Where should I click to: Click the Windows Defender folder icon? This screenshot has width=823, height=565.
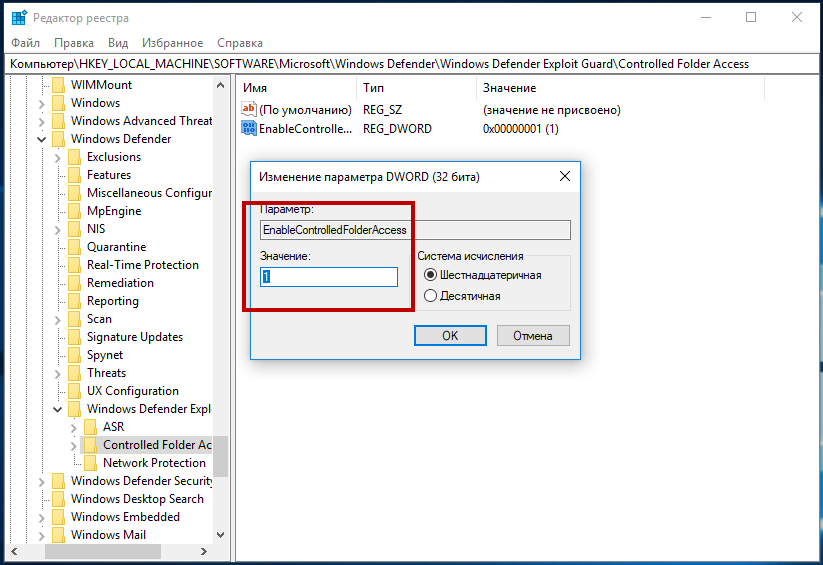click(x=59, y=139)
